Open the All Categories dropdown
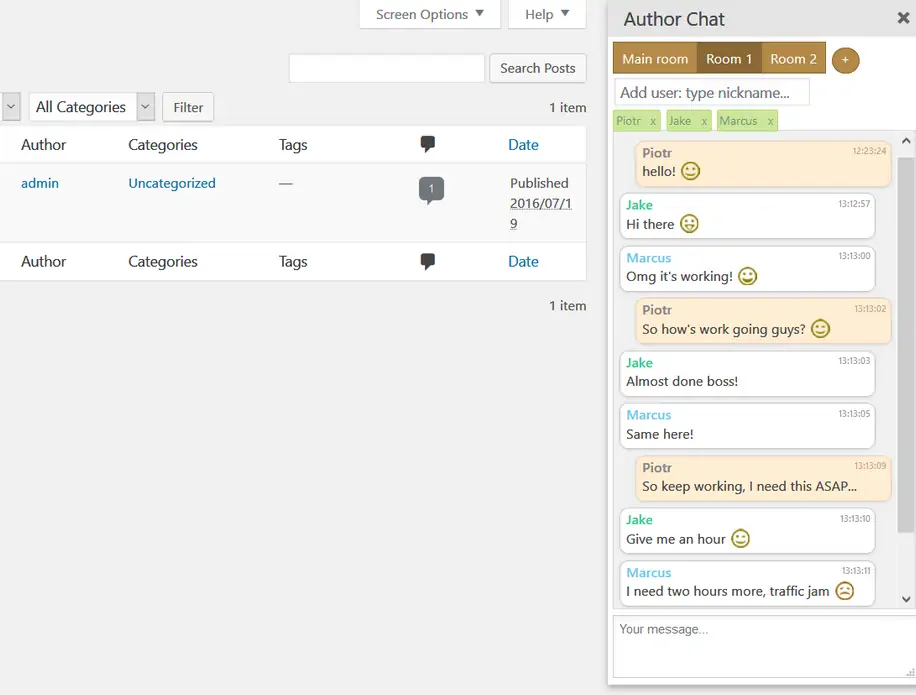 coord(91,107)
